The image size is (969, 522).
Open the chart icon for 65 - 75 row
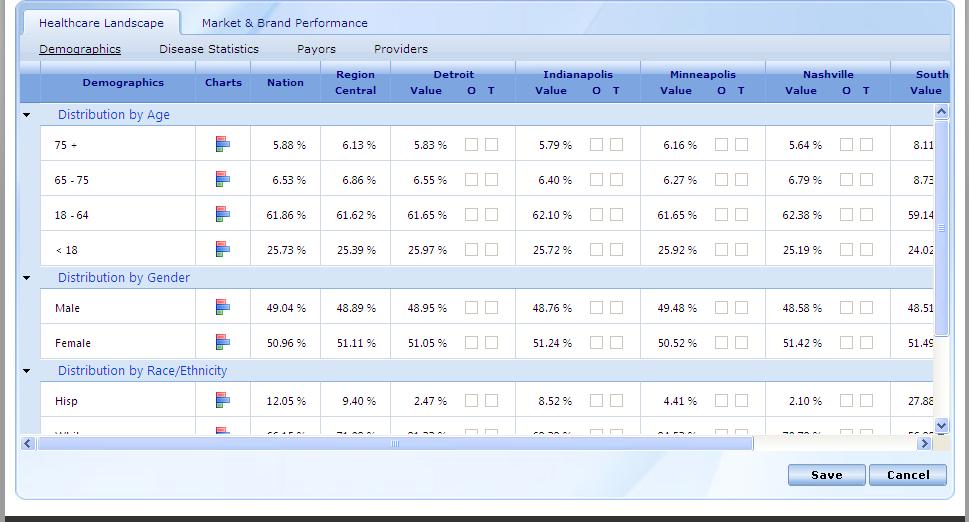[x=223, y=180]
